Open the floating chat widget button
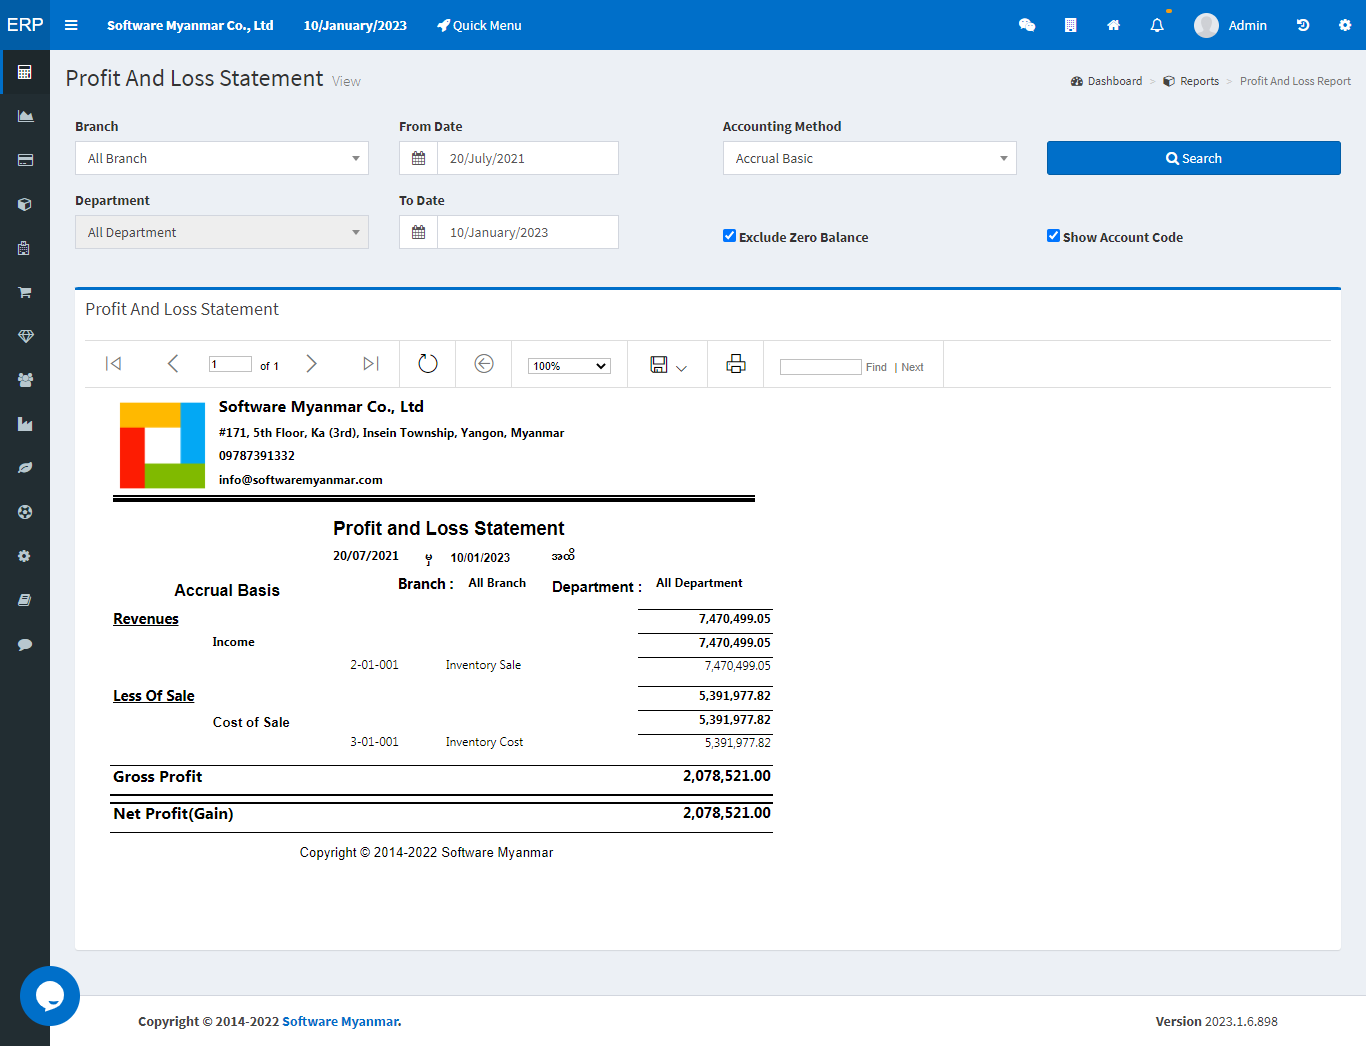 (x=50, y=996)
